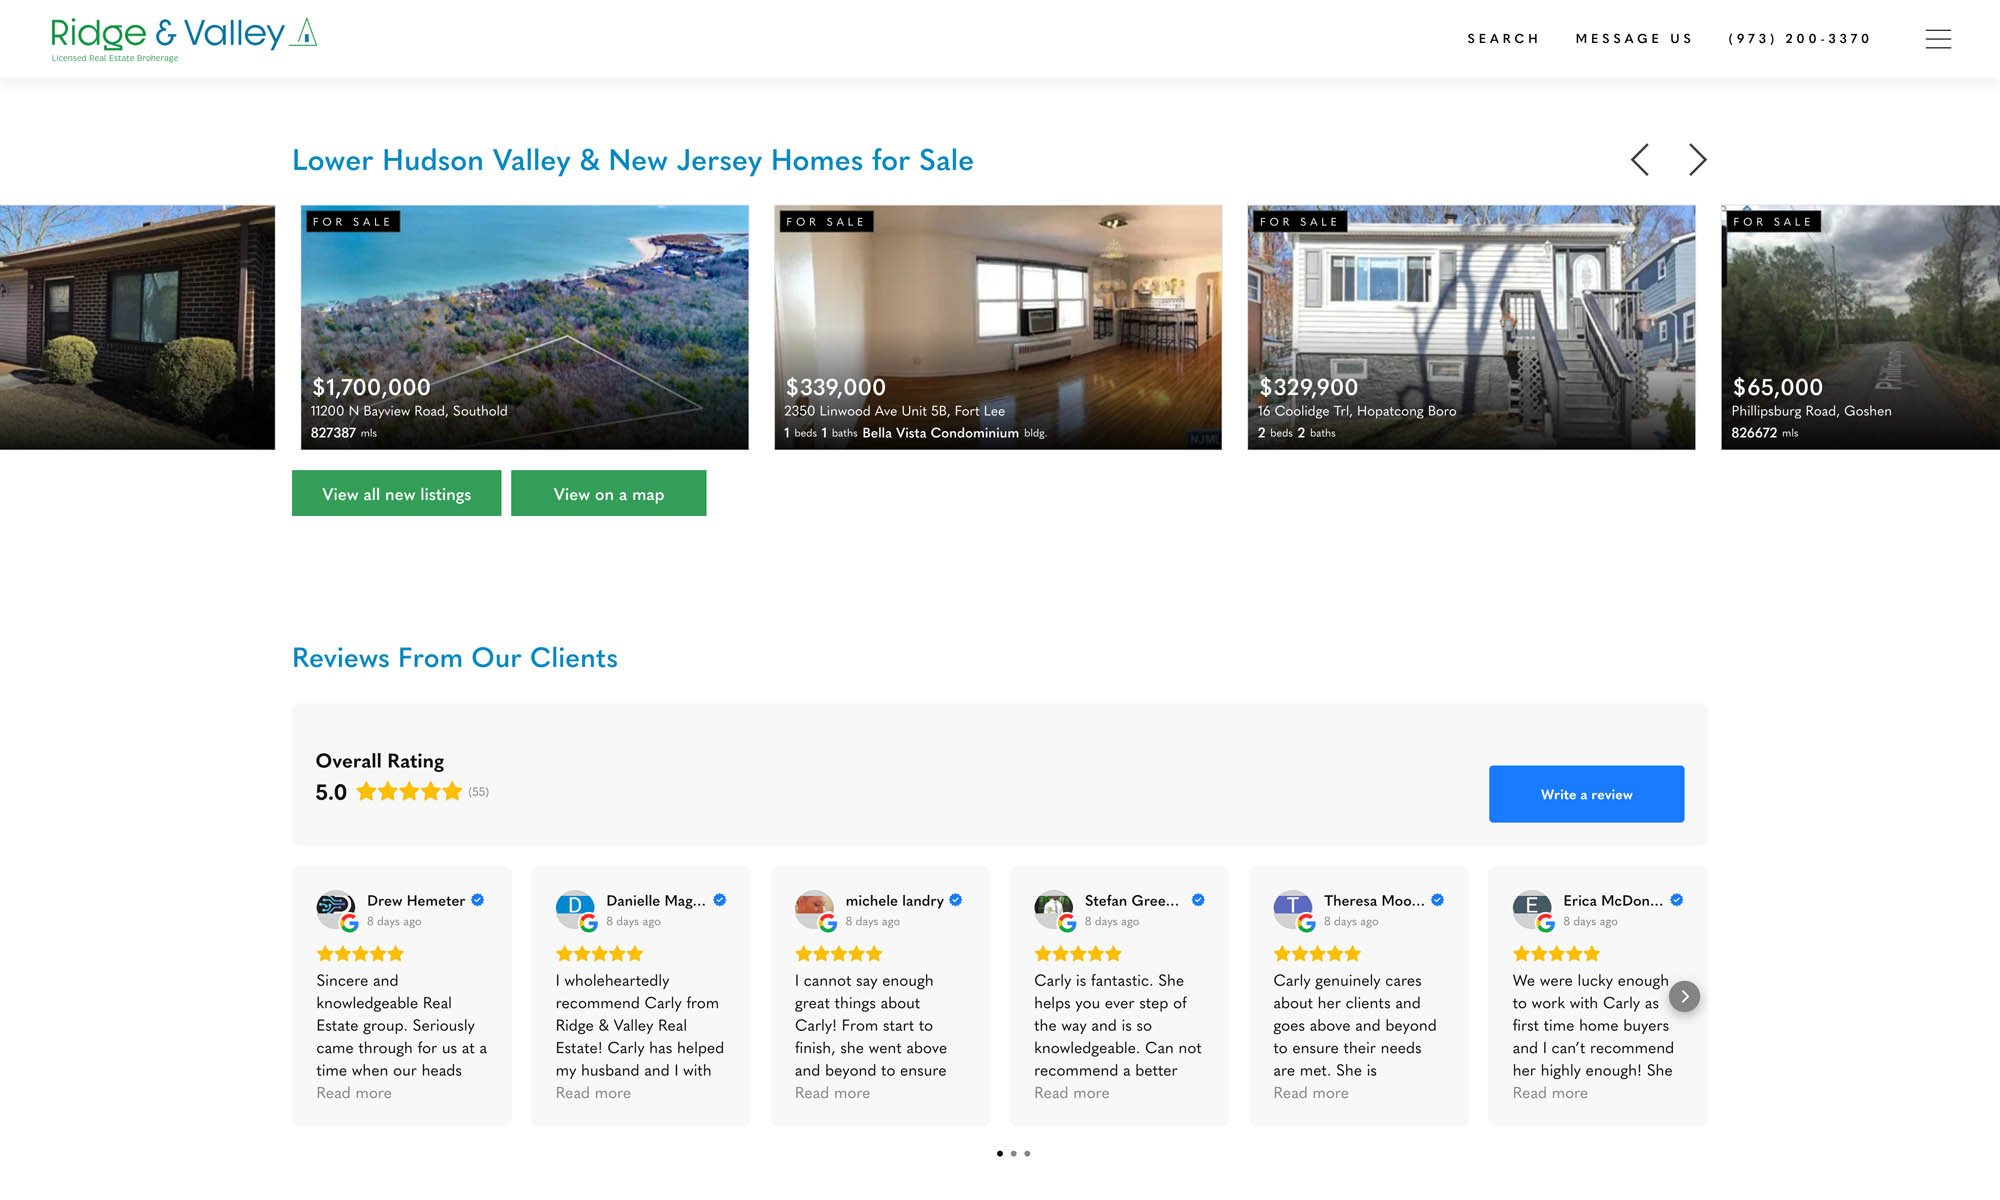Click View all new listings button
The height and width of the screenshot is (1200, 2000).
pos(396,493)
